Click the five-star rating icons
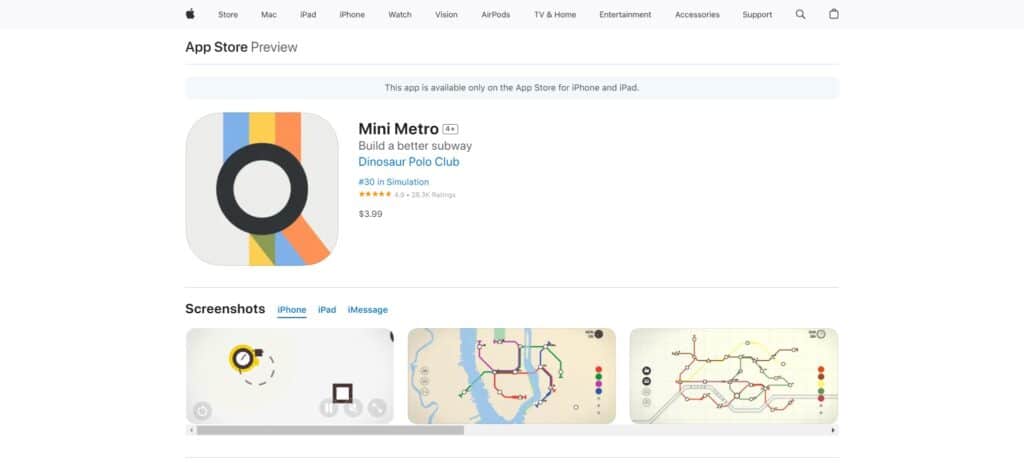This screenshot has width=1024, height=463. coord(375,195)
